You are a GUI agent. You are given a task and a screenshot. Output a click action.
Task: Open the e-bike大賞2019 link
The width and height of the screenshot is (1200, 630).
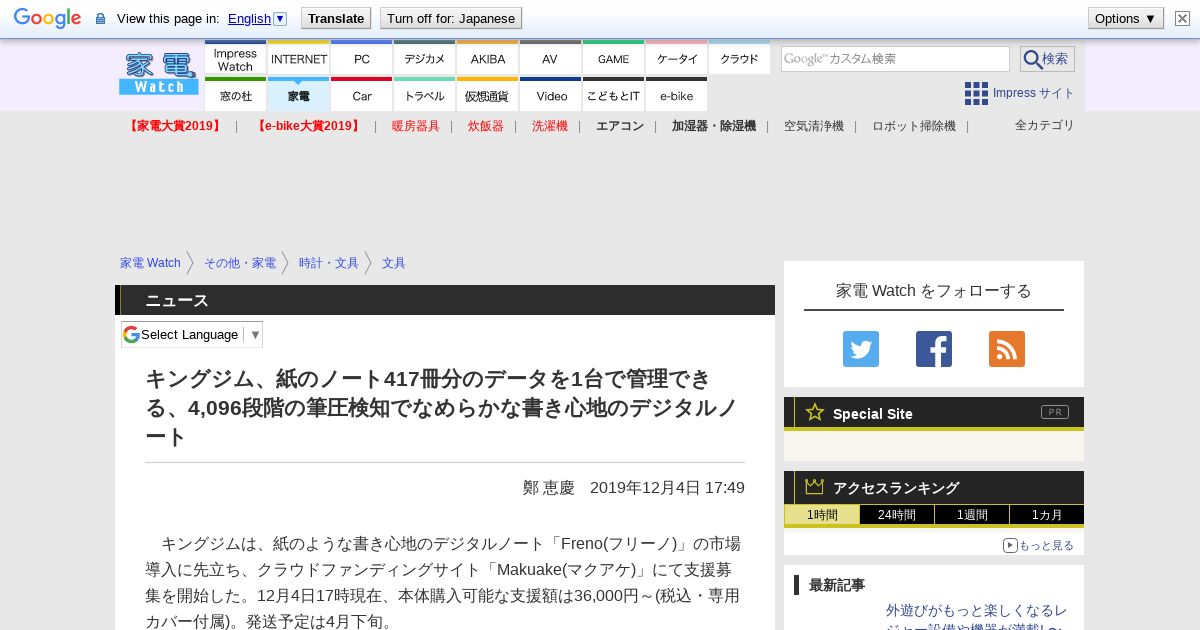pos(307,126)
